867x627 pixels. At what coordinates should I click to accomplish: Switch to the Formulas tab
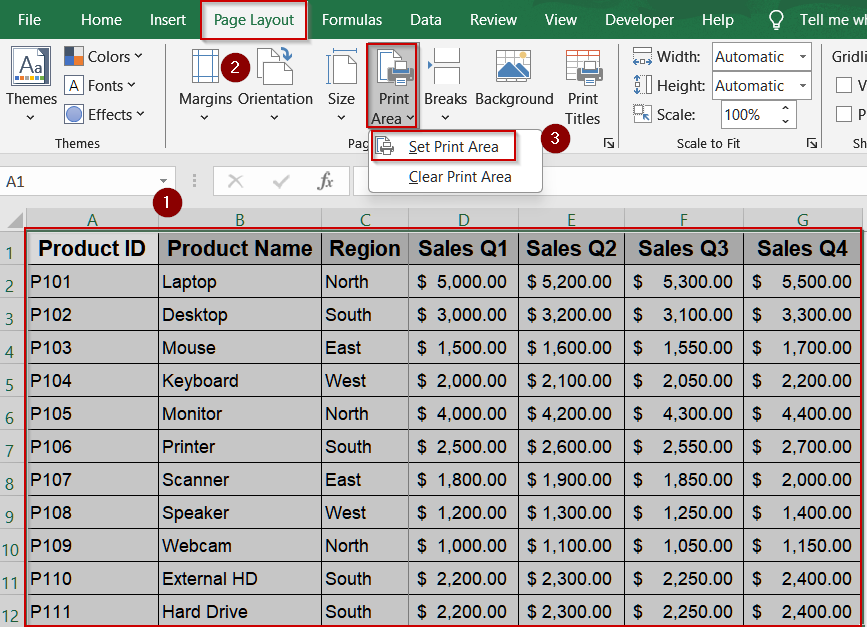point(352,19)
